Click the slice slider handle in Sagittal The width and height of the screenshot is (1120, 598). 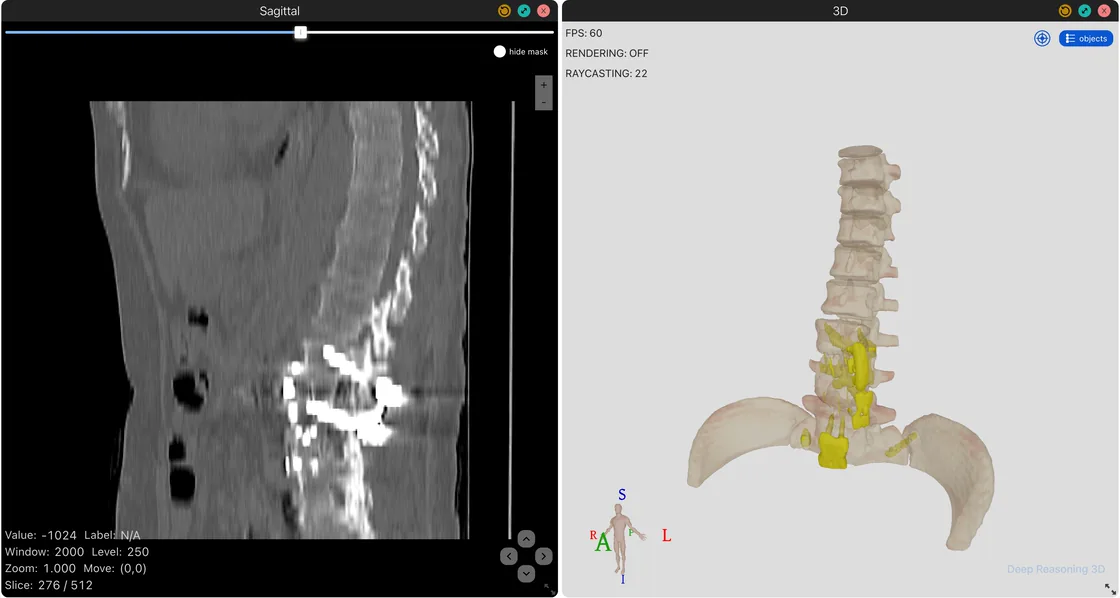coord(301,32)
